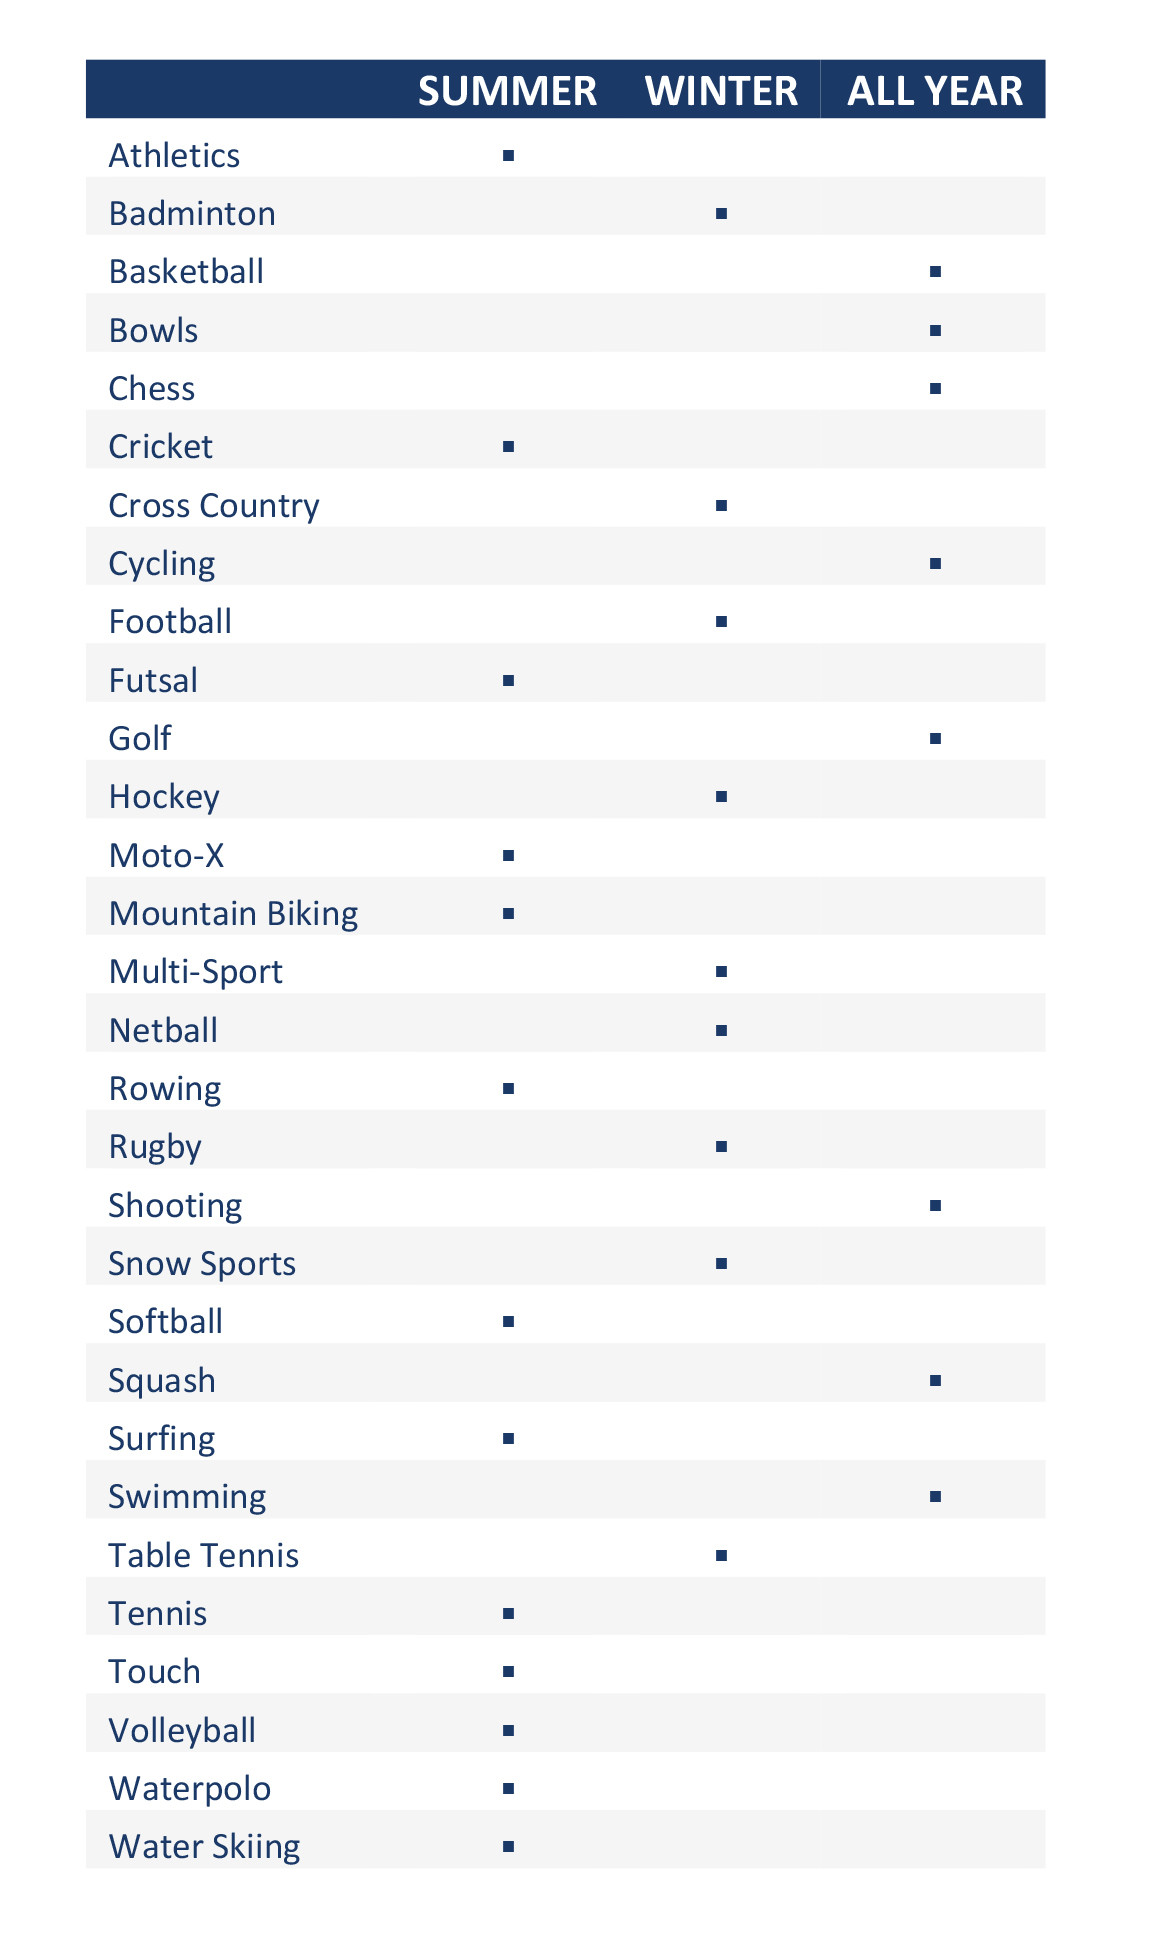Click the Rugby winter marker
This screenshot has width=1160, height=1948.
(x=721, y=1146)
